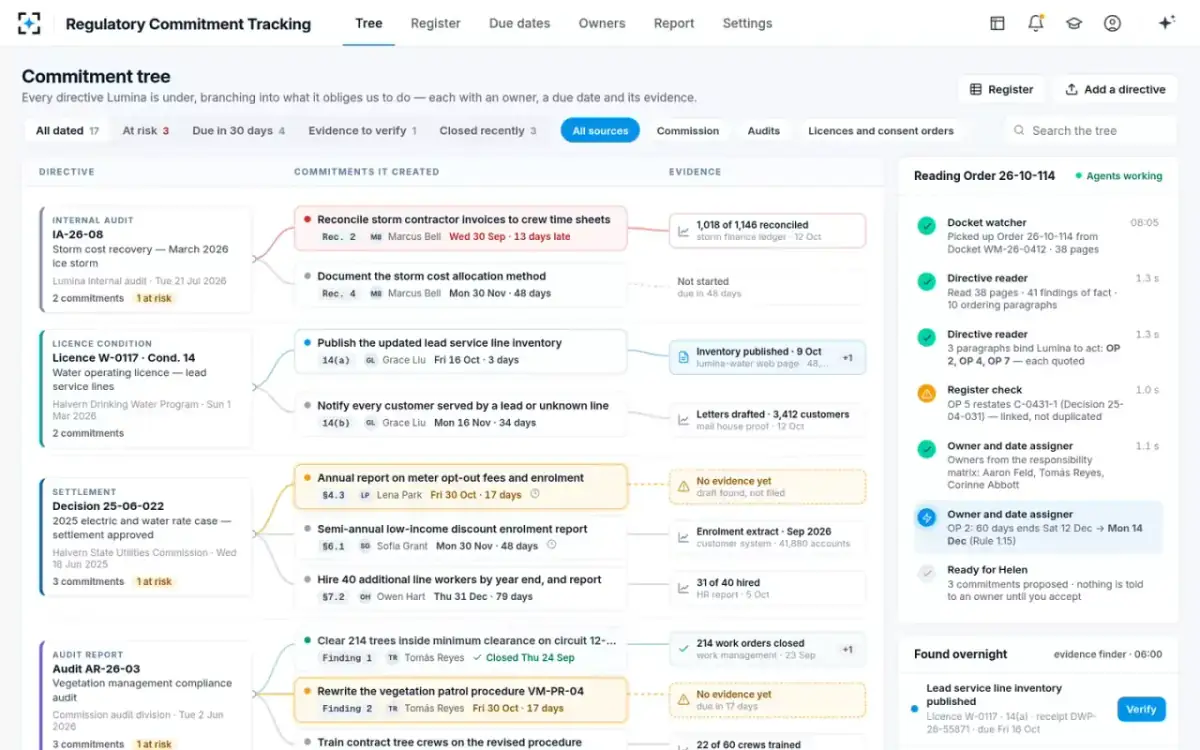The image size is (1200, 750).
Task: Click 'Closed Thu 24 Sep' status text
Action: tap(530, 658)
